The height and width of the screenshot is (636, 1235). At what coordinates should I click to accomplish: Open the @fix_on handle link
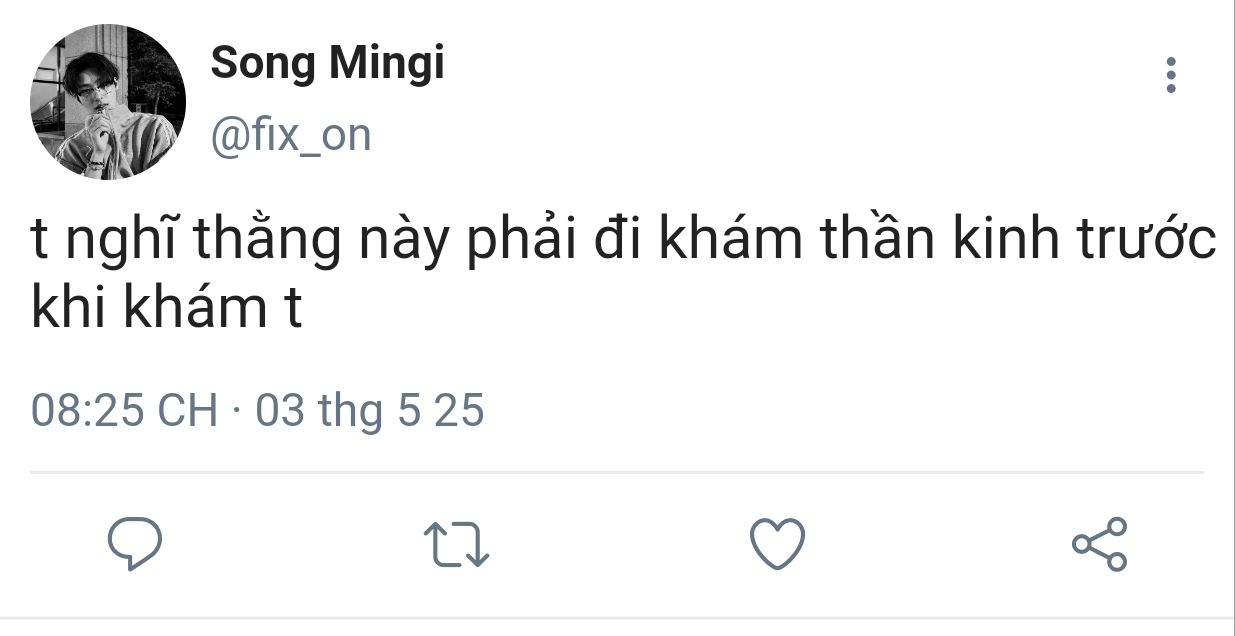290,136
